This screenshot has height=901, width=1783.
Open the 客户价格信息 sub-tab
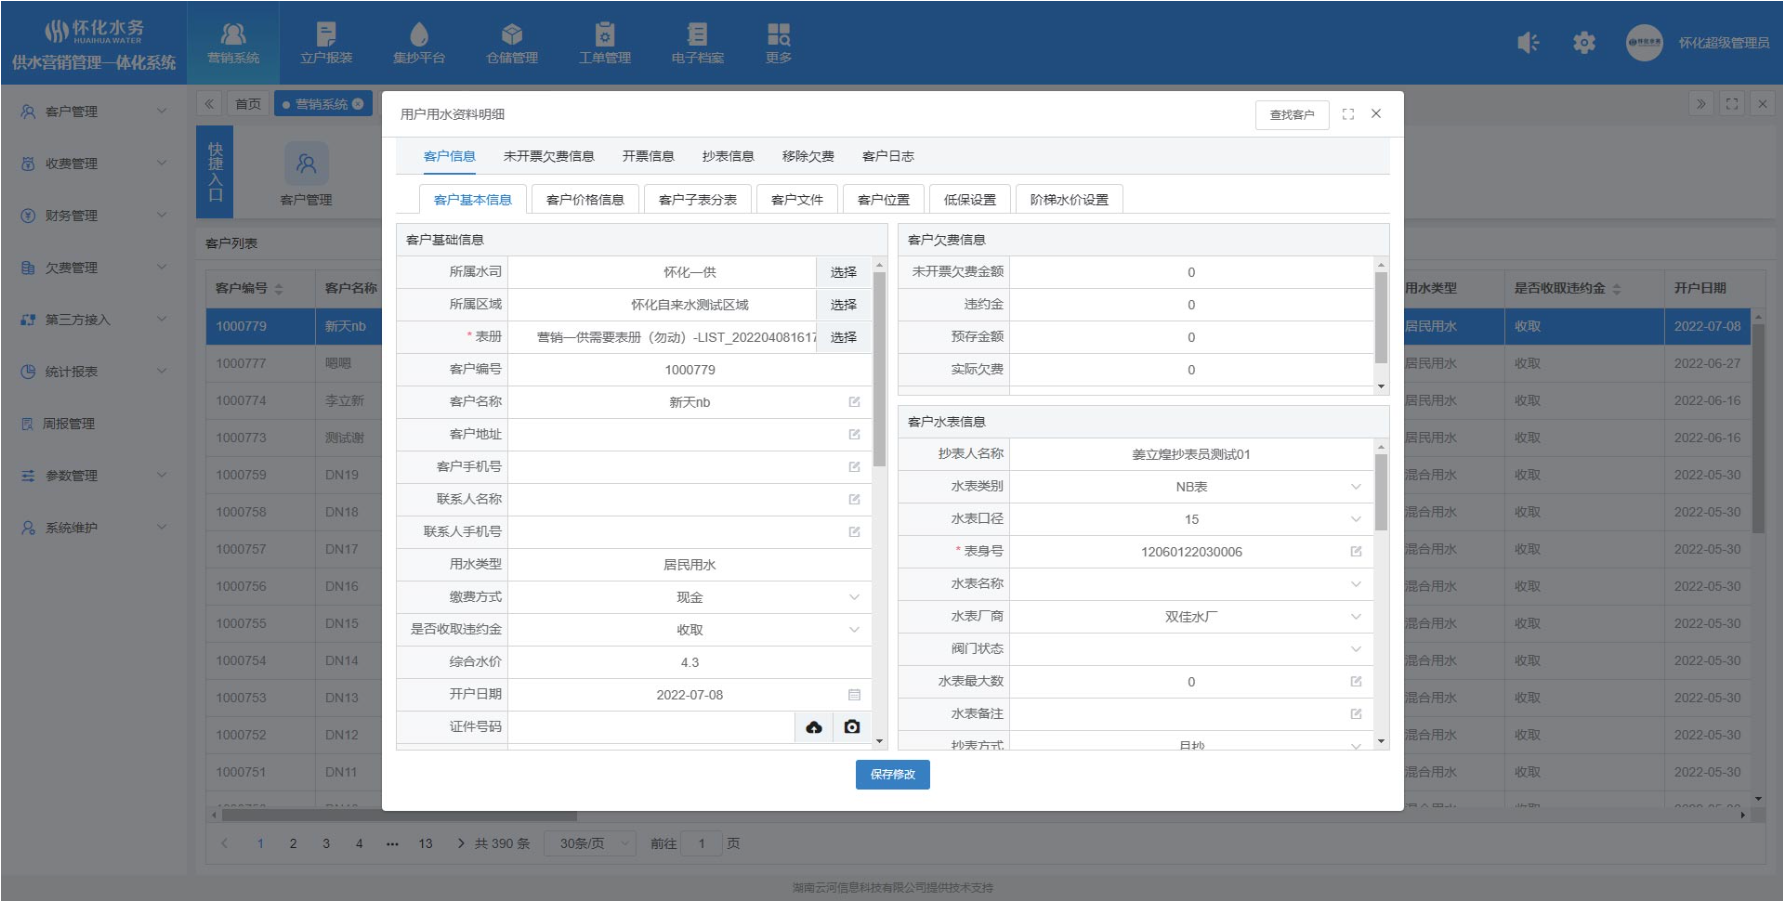[x=585, y=199]
